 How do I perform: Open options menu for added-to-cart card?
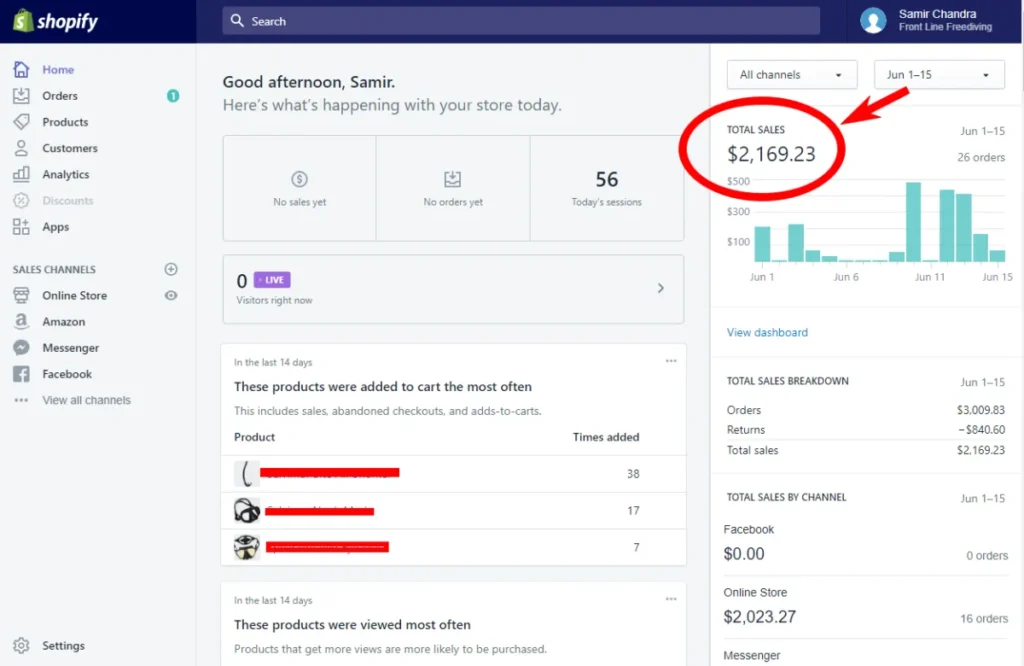[671, 361]
